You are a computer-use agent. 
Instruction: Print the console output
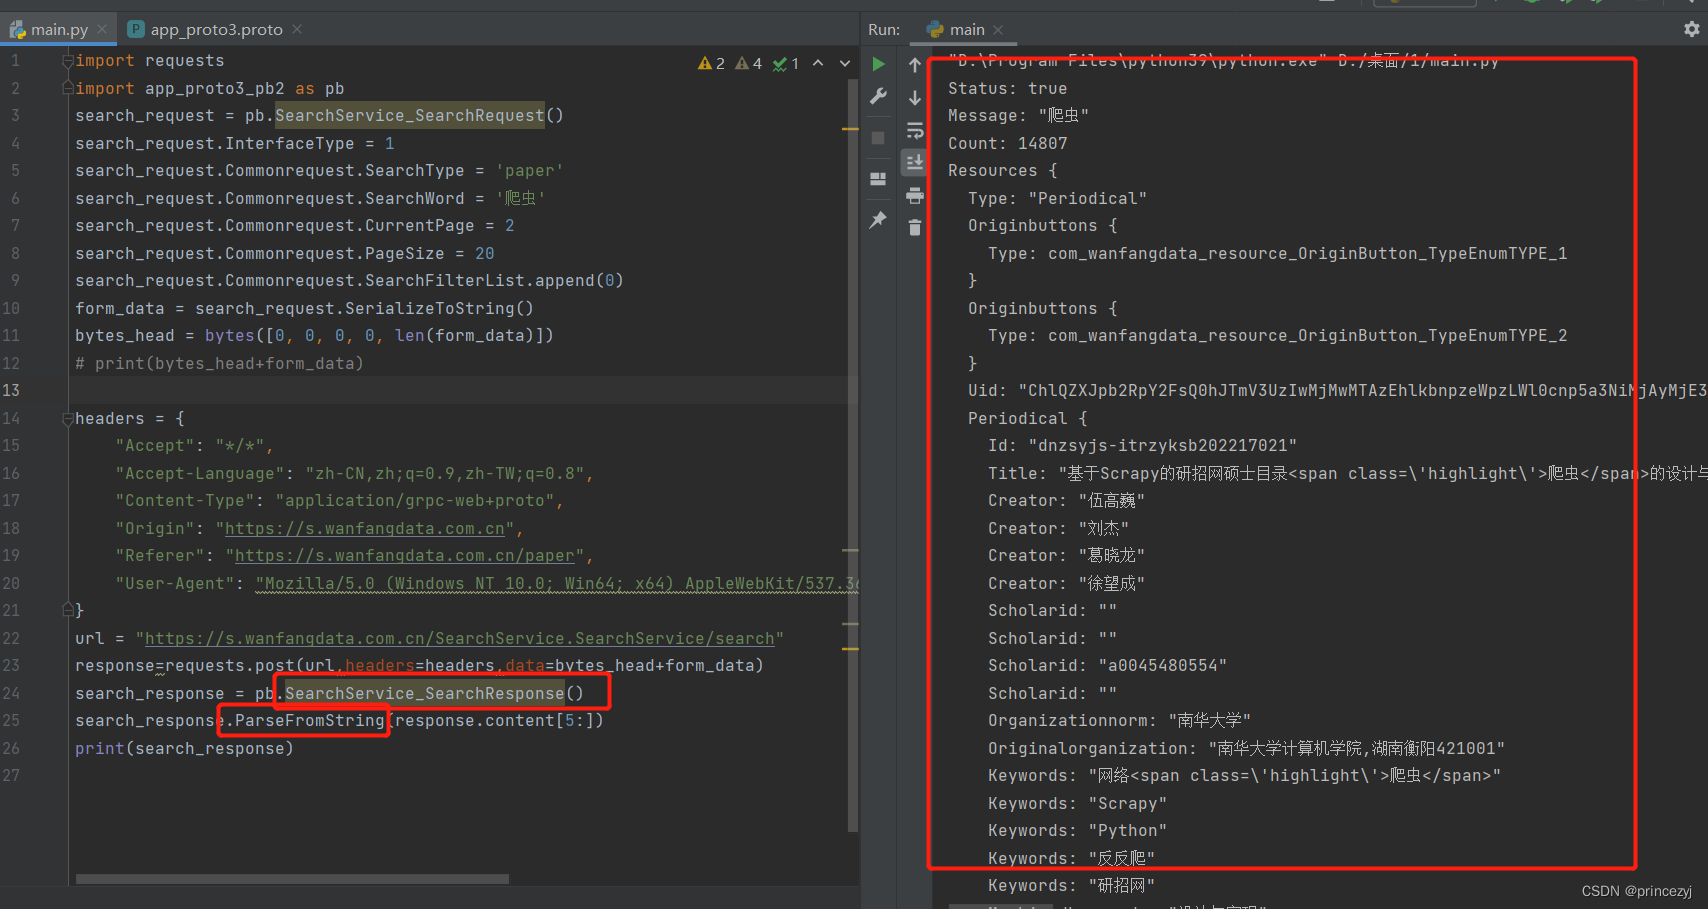click(915, 195)
